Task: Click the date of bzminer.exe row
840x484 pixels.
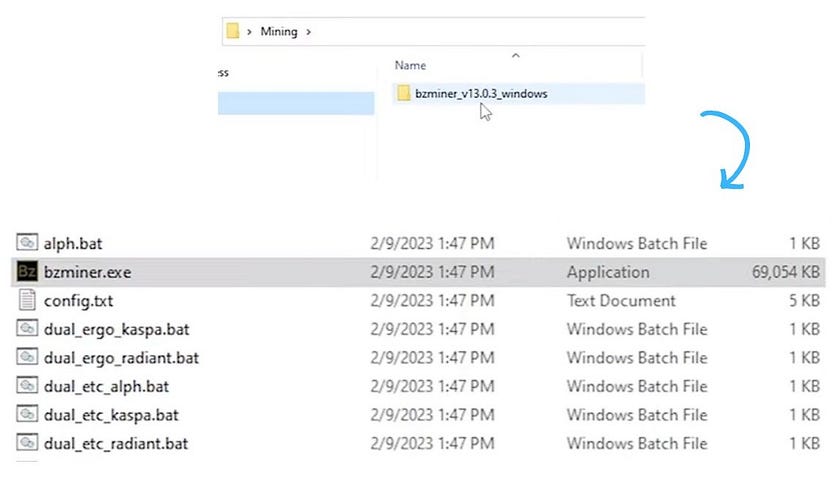Action: [432, 272]
